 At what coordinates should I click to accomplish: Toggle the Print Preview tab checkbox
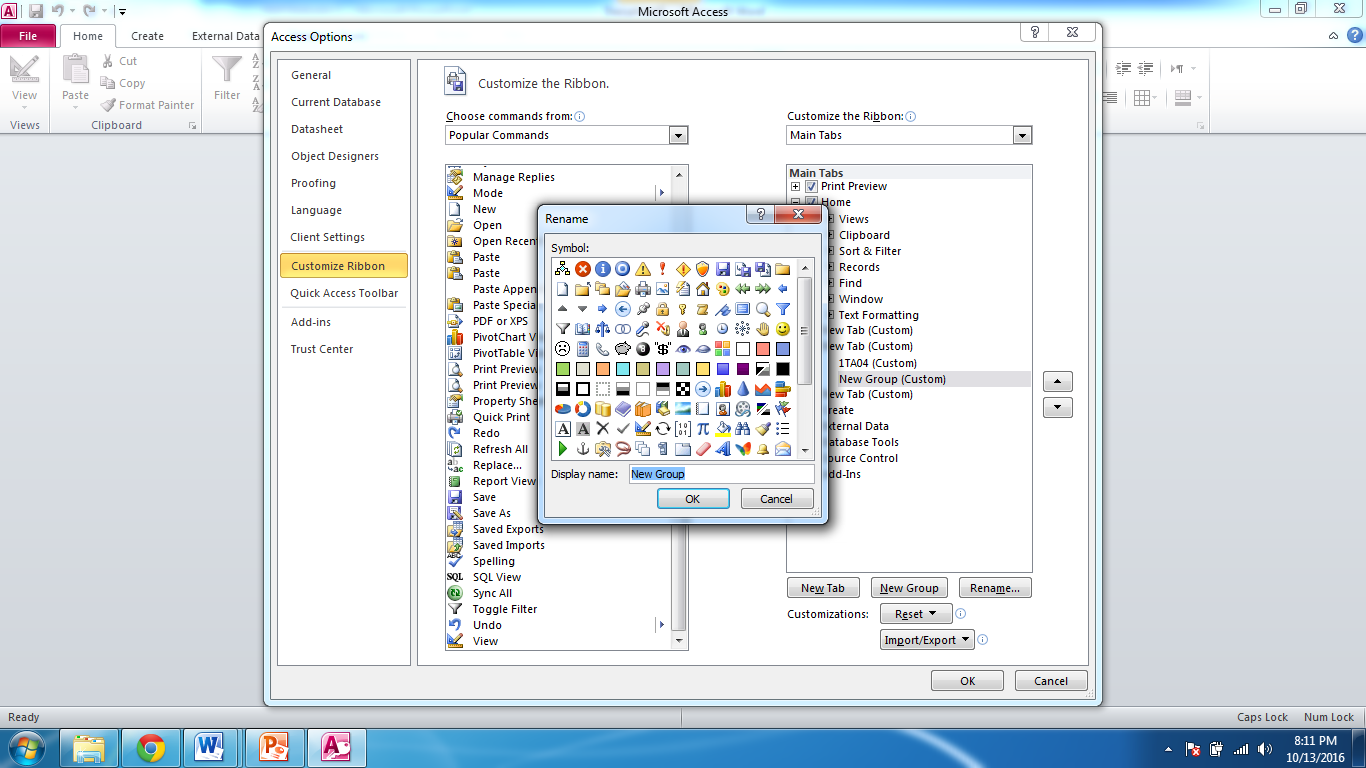pyautogui.click(x=811, y=187)
